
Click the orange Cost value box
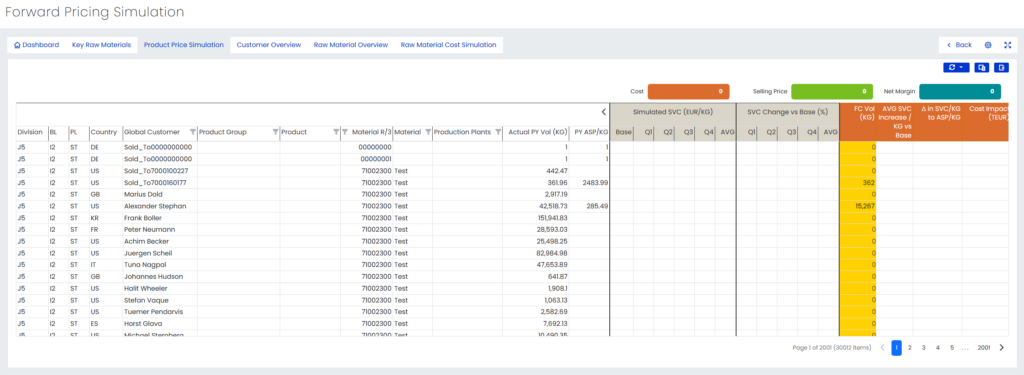tap(688, 91)
